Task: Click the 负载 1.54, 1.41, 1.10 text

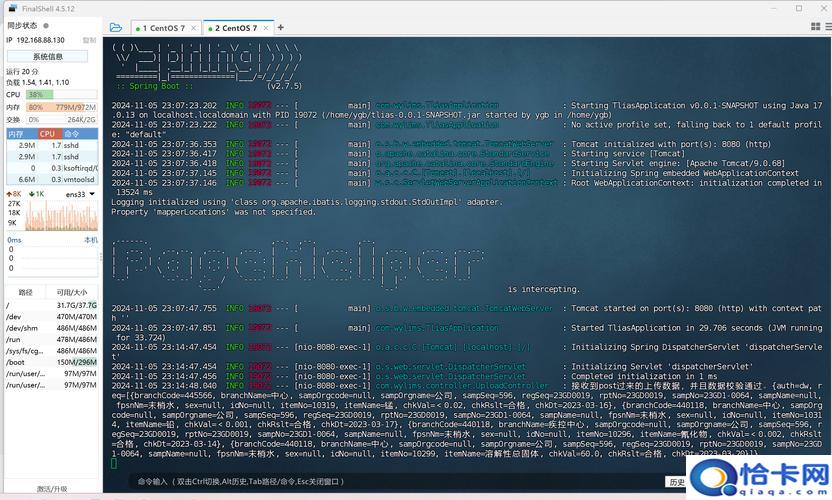Action: pyautogui.click(x=38, y=82)
